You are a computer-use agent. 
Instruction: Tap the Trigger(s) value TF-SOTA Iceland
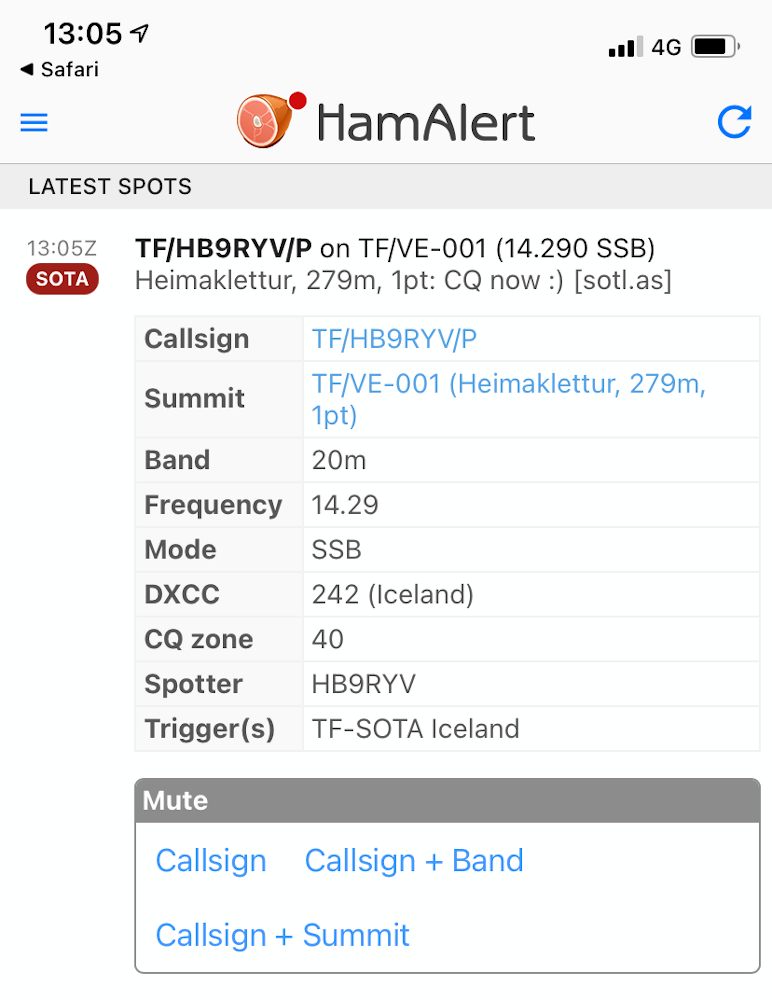point(415,729)
